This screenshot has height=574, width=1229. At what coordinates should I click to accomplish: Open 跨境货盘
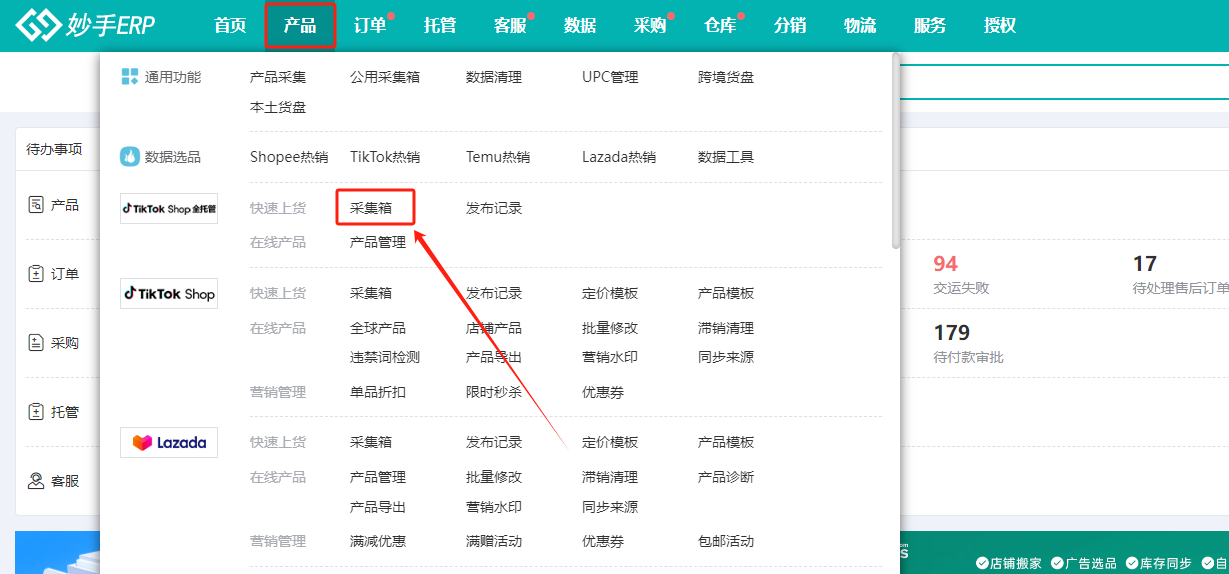pyautogui.click(x=726, y=77)
